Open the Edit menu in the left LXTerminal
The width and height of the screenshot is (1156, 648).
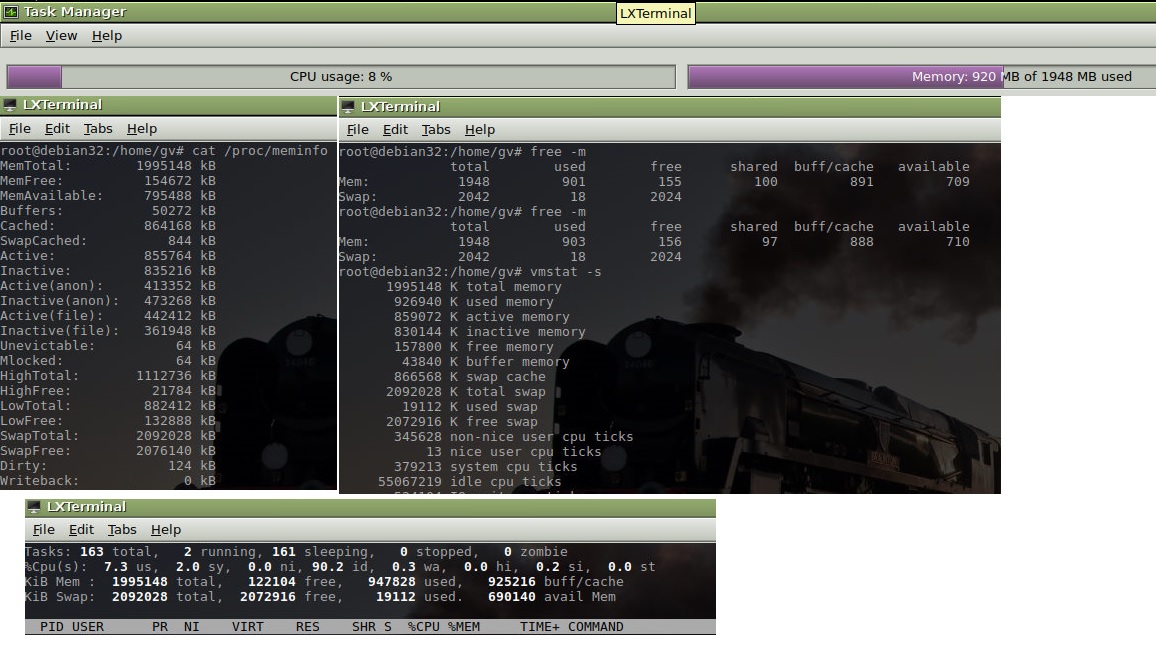click(x=58, y=128)
